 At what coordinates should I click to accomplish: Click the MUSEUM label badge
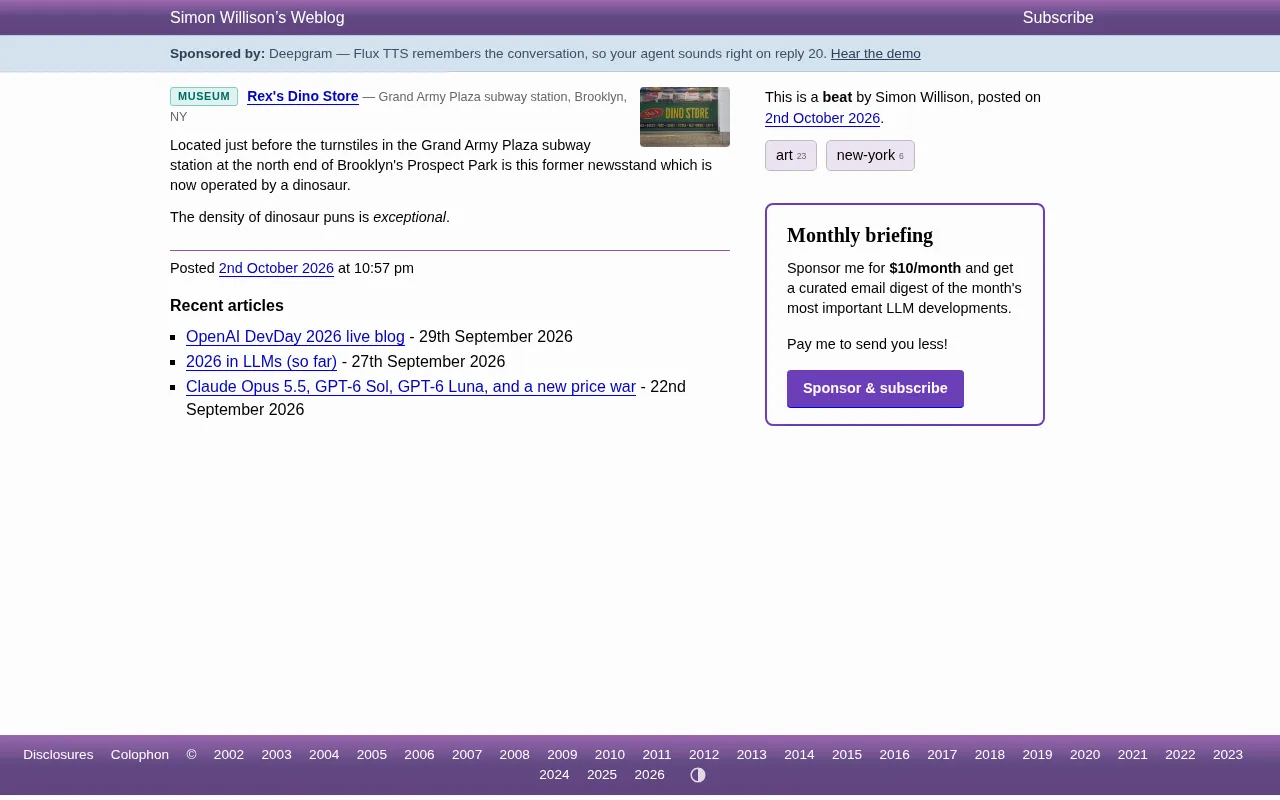point(204,96)
